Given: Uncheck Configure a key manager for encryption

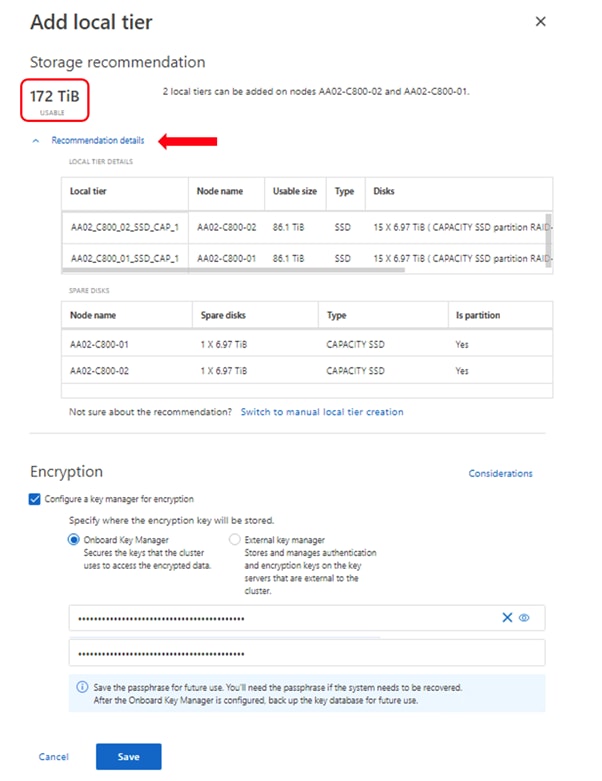Looking at the screenshot, I should click(34, 499).
